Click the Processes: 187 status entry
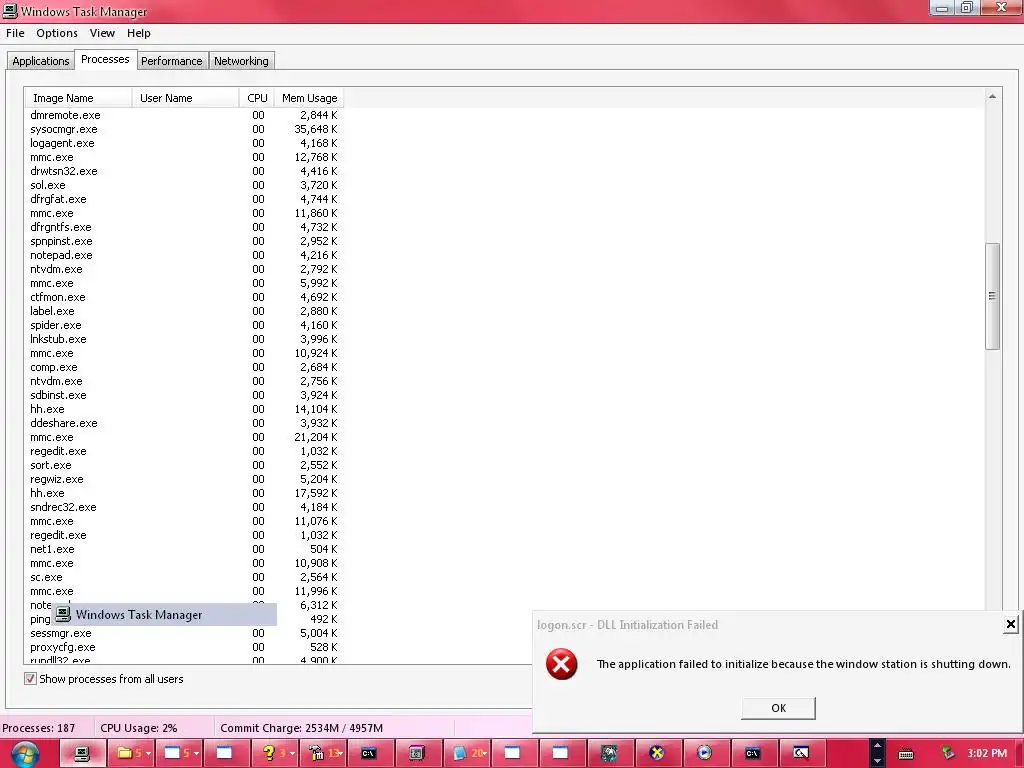1024x768 pixels. (39, 728)
